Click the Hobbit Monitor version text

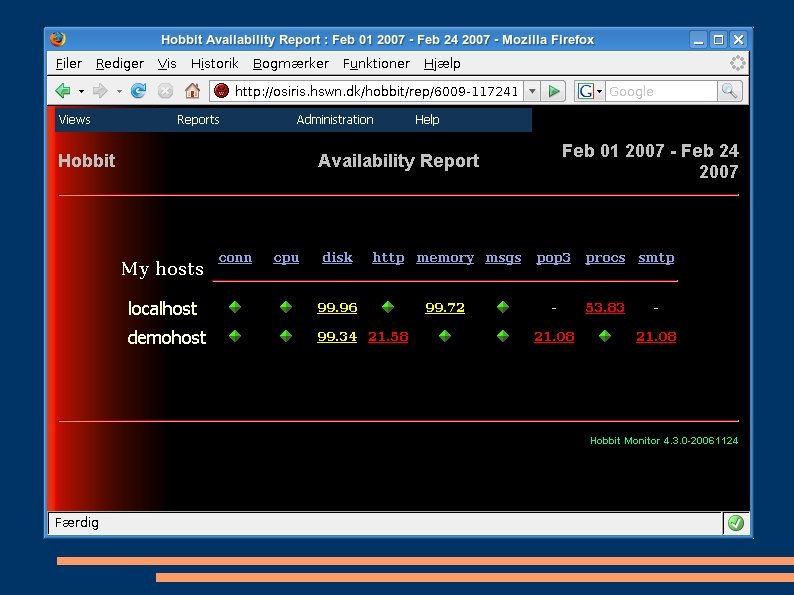coord(664,441)
